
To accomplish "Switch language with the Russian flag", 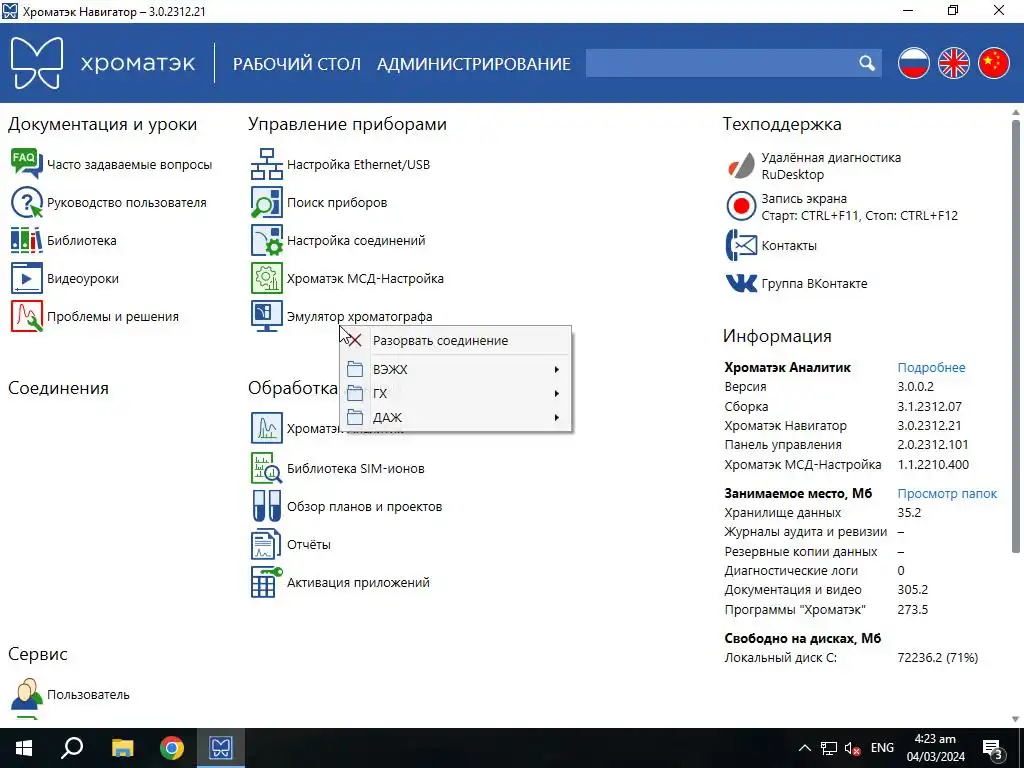I will pos(913,63).
